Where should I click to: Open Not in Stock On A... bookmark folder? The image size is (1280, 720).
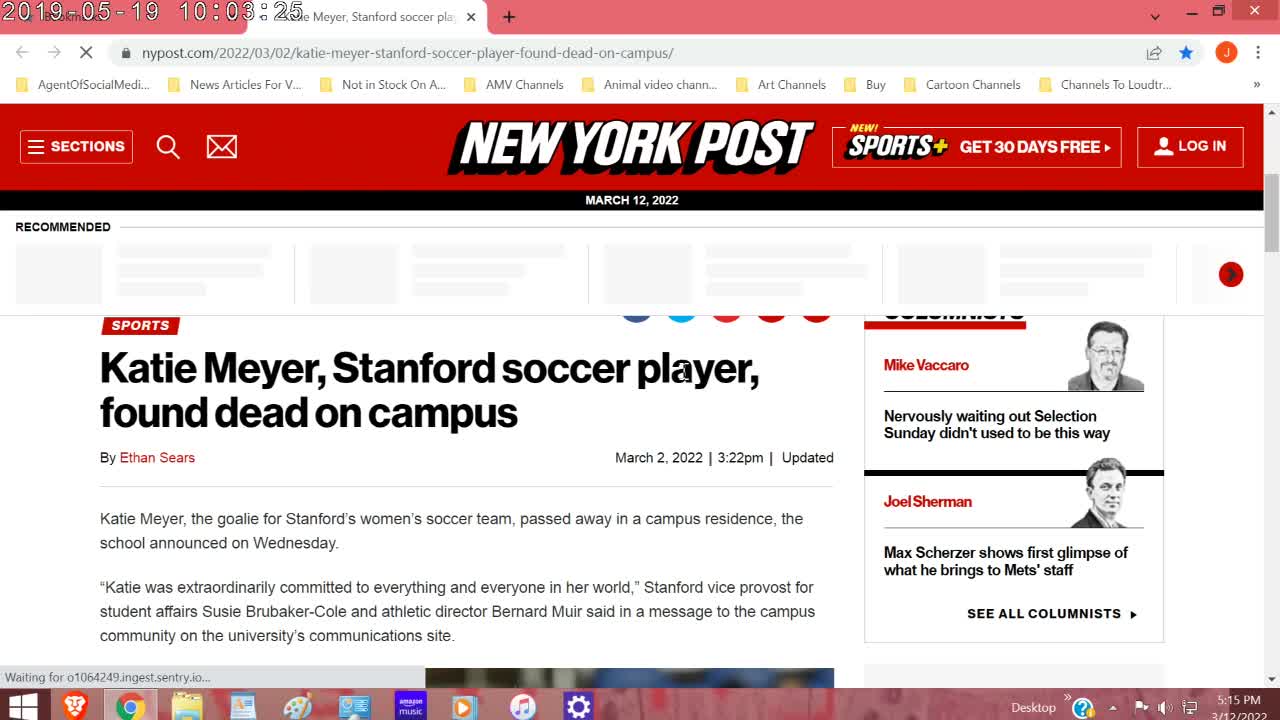click(x=383, y=85)
